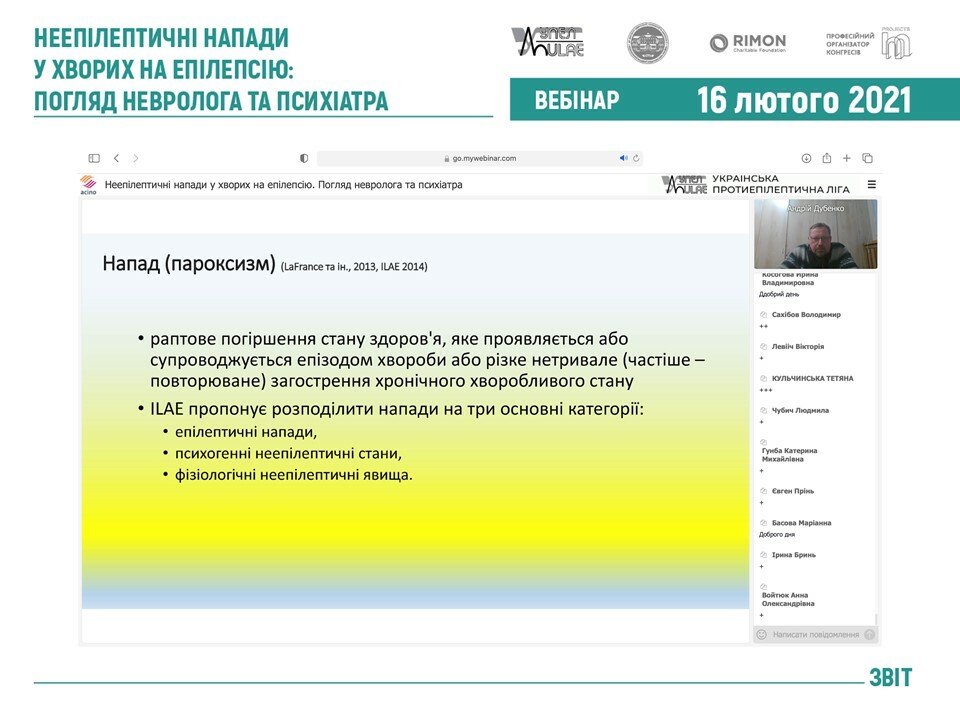
Task: Mute the tab audio speaker icon
Action: (623, 158)
